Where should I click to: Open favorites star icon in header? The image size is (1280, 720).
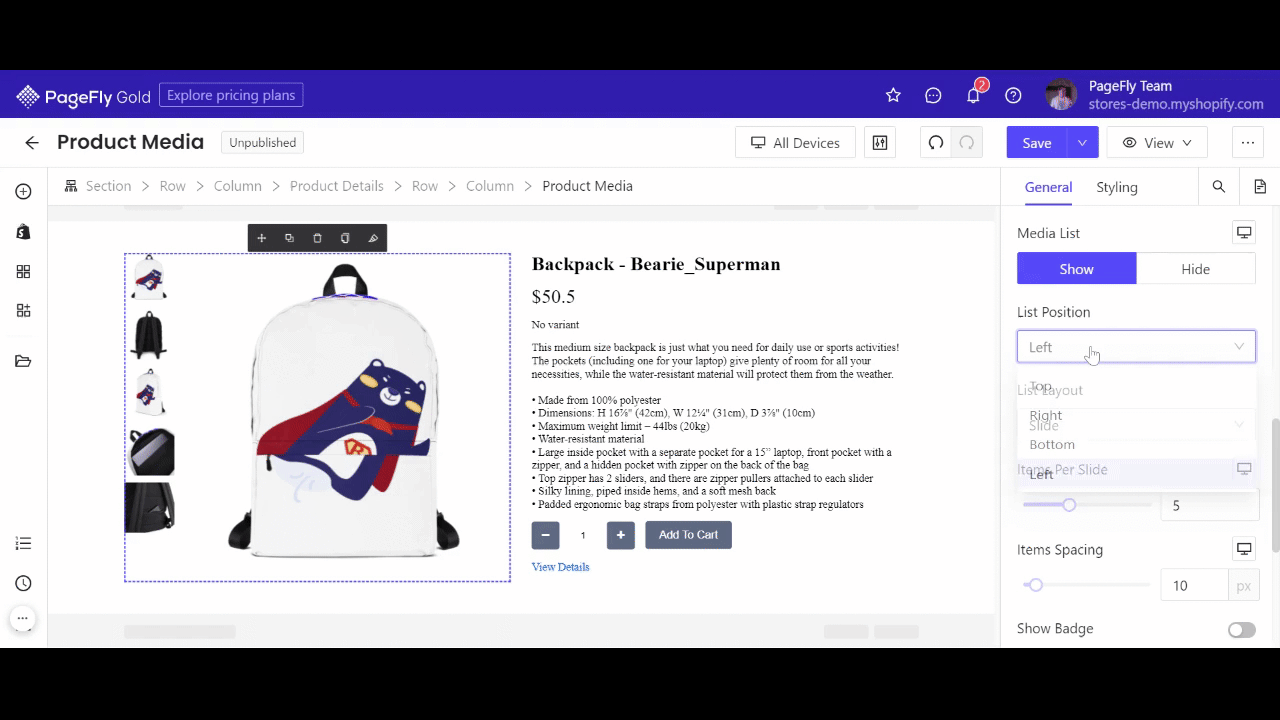[x=893, y=96]
